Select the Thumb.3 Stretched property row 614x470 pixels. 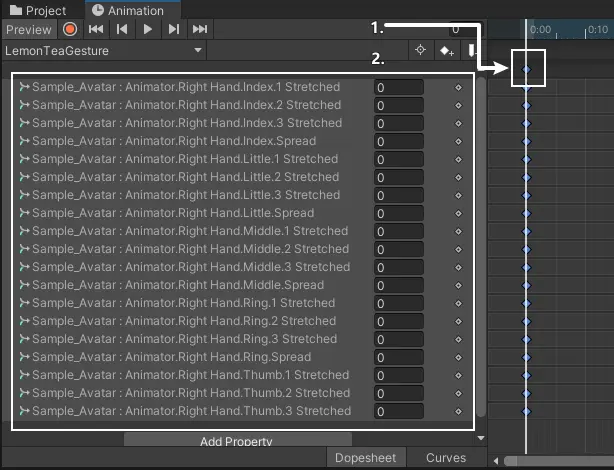click(243, 411)
